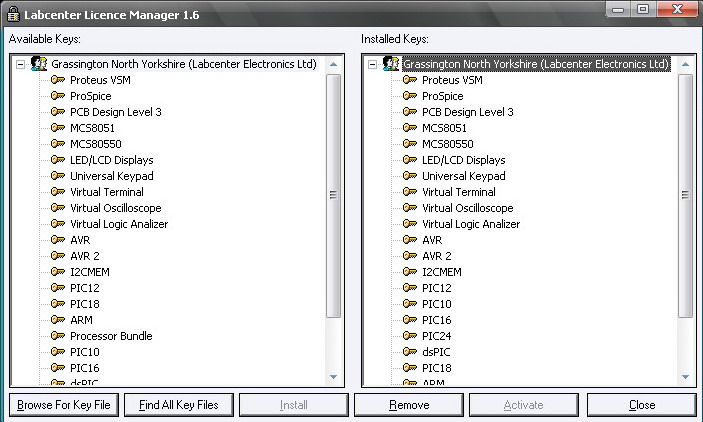Select I2CMEM in Installed Keys list

(442, 272)
